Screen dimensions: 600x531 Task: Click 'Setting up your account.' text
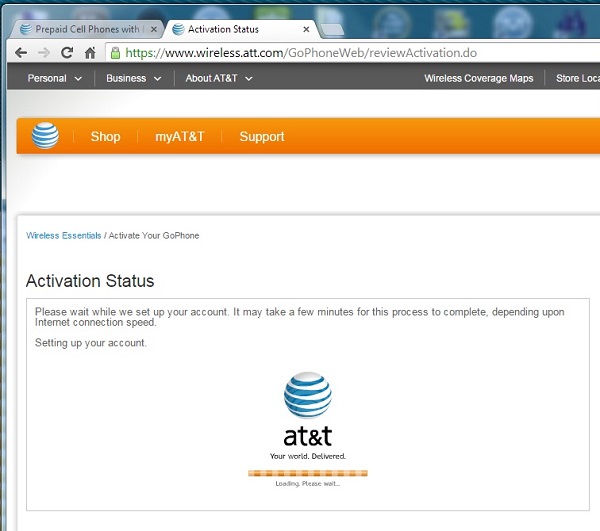(91, 343)
